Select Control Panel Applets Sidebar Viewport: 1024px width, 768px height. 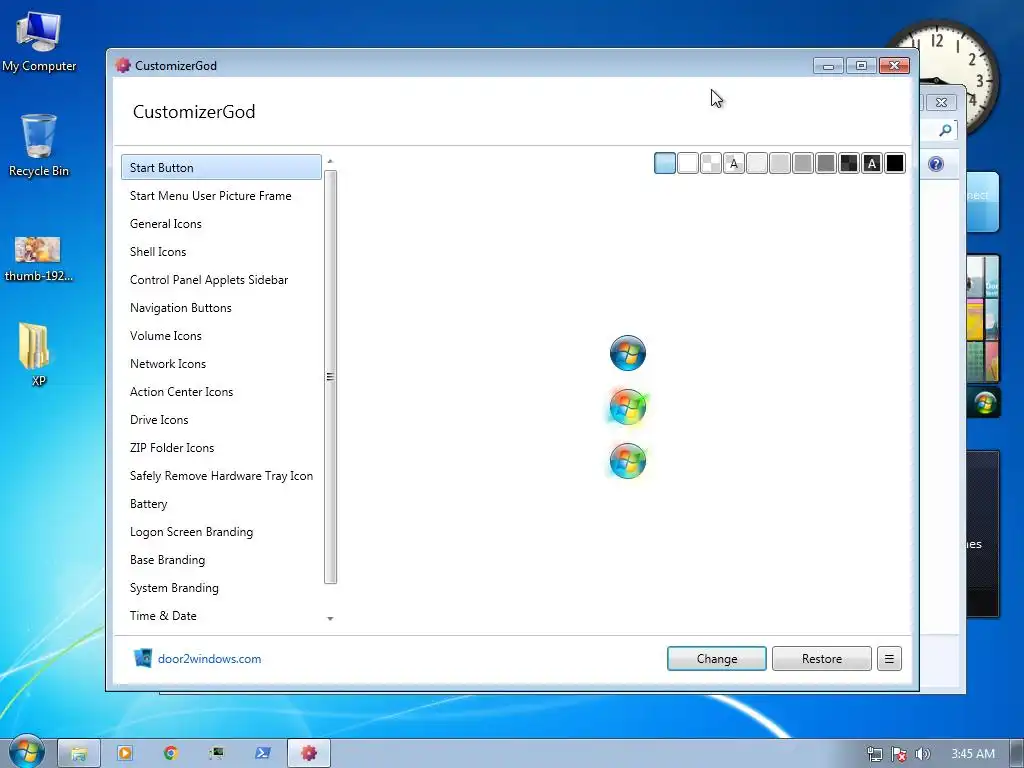click(221, 280)
